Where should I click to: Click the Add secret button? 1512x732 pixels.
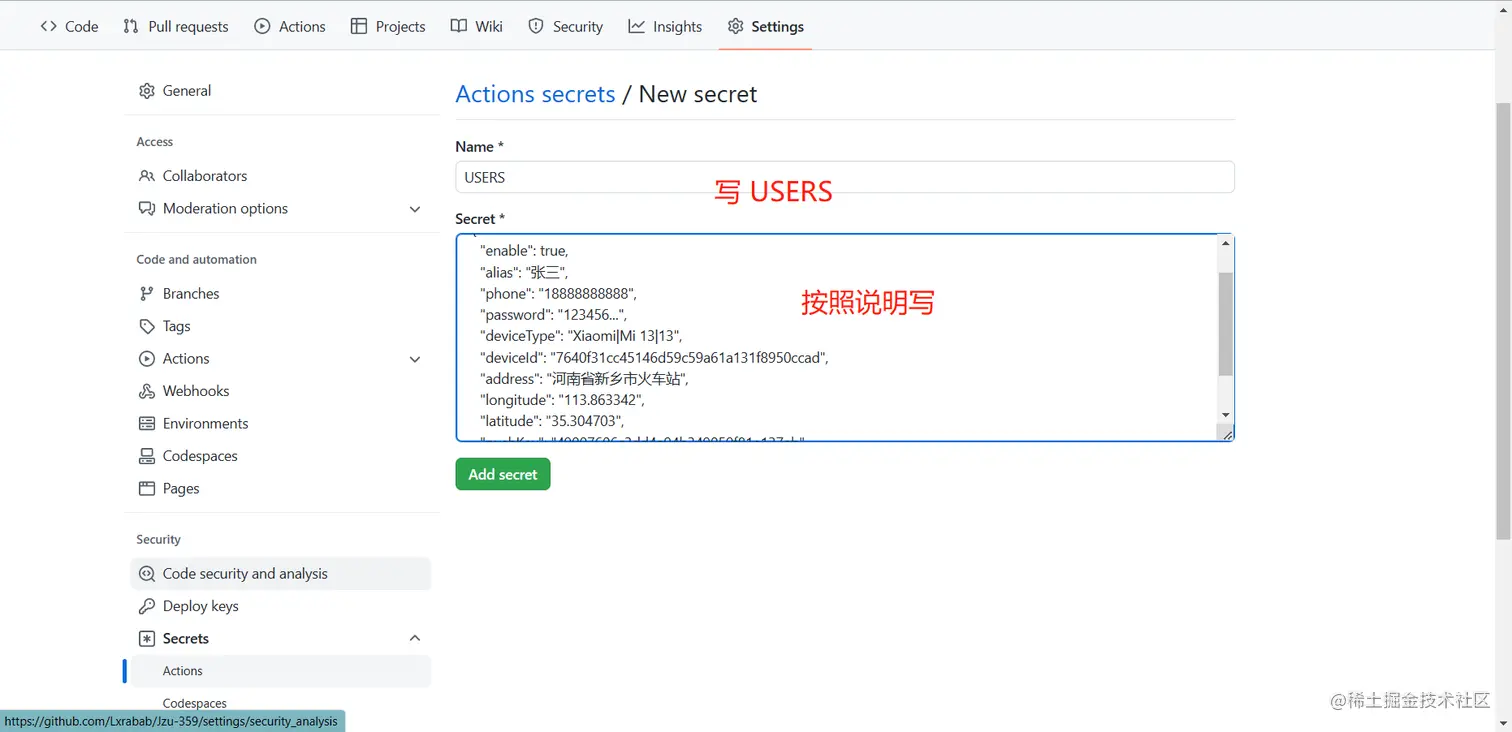tap(503, 475)
